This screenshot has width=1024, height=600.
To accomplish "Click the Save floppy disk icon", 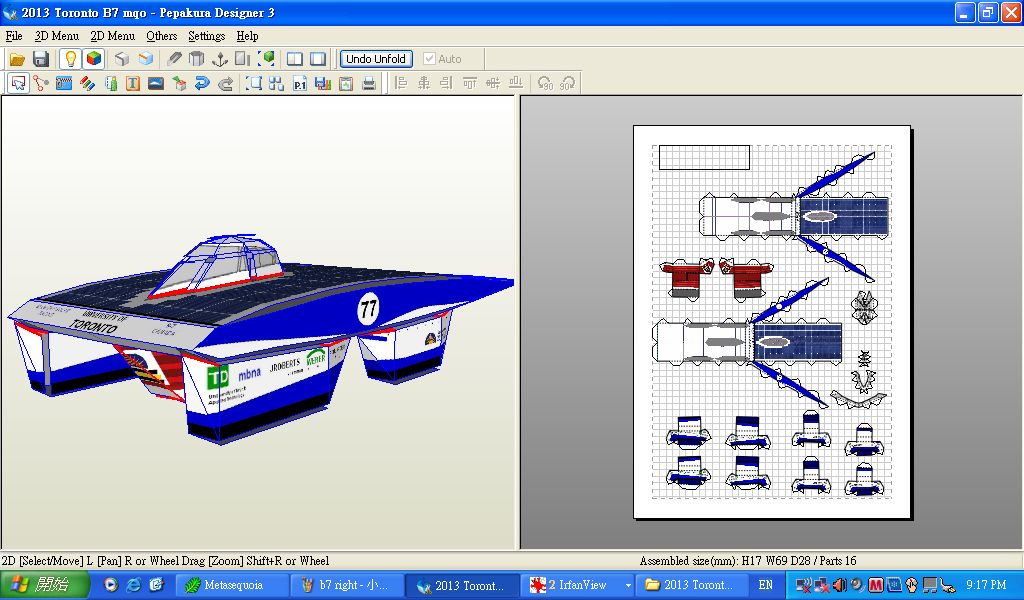I will (40, 59).
